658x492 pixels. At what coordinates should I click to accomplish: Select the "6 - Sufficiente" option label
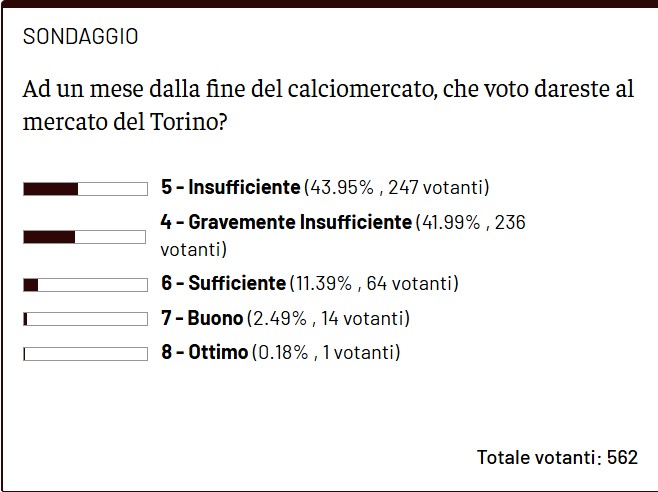click(223, 283)
